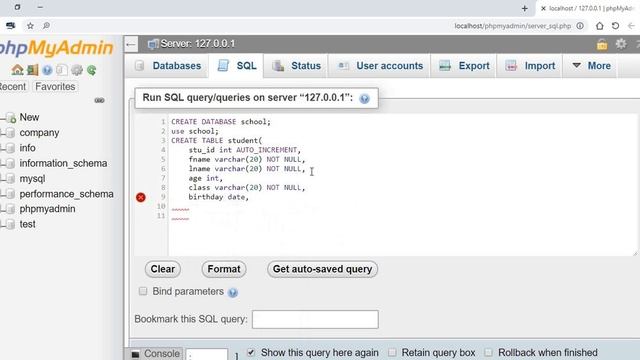640x360 pixels.
Task: Enable the Retain query box checkbox
Action: point(392,352)
